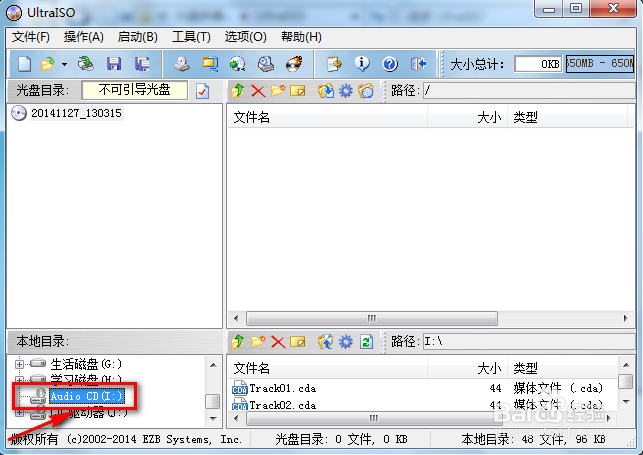The width and height of the screenshot is (643, 455).
Task: Open the 文件(F) menu
Action: (31, 37)
